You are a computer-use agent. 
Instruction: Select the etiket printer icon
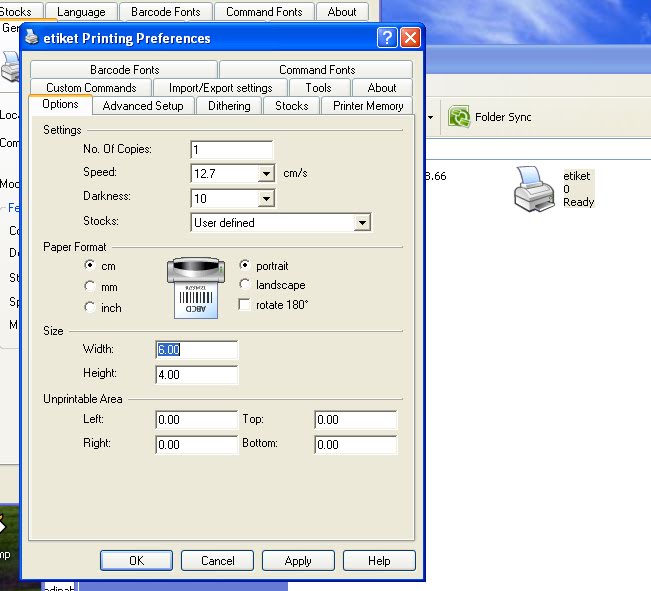(x=534, y=189)
